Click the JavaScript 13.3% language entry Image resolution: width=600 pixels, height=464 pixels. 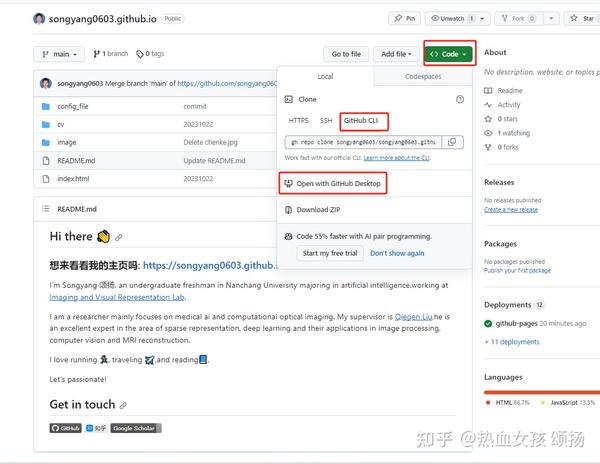(567, 402)
